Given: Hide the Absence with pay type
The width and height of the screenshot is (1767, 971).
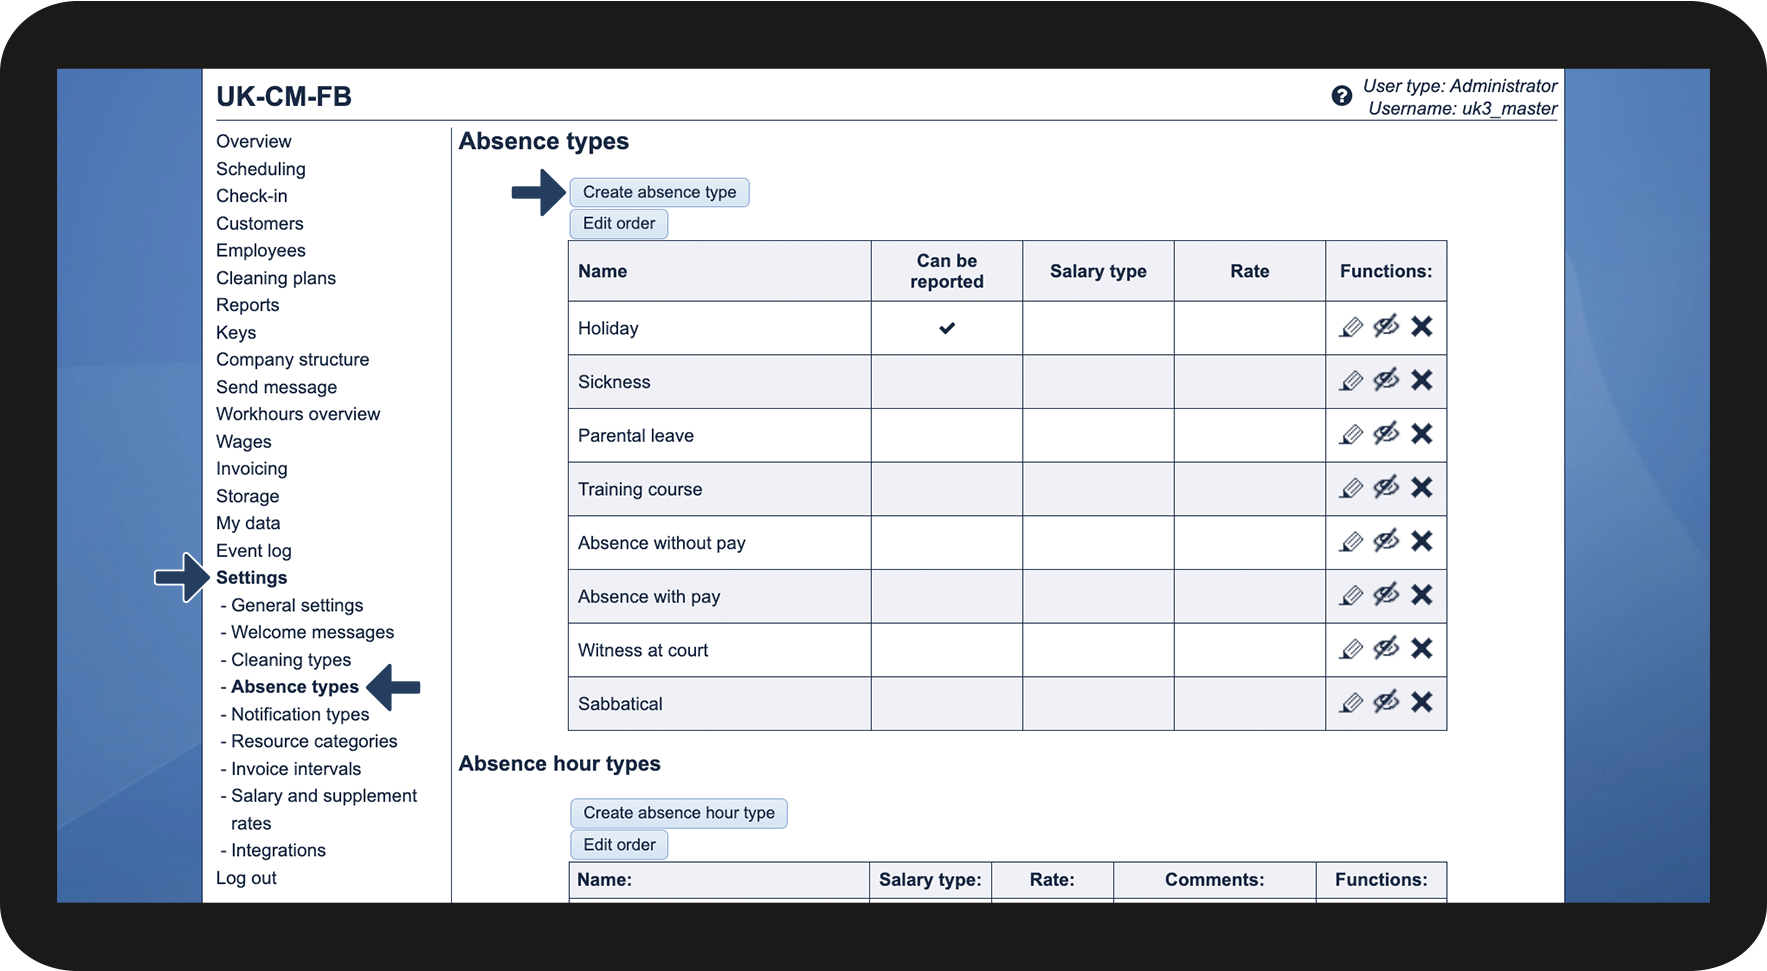Looking at the screenshot, I should [x=1386, y=595].
